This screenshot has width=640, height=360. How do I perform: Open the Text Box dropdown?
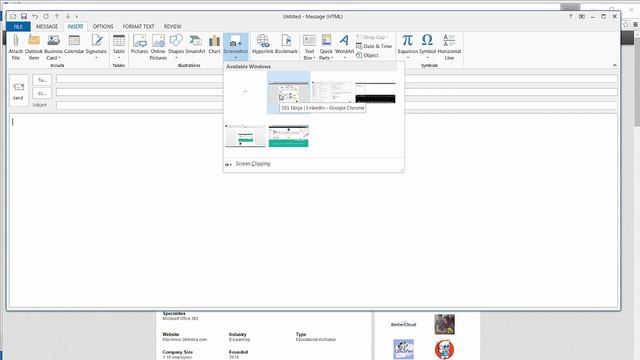pos(309,47)
